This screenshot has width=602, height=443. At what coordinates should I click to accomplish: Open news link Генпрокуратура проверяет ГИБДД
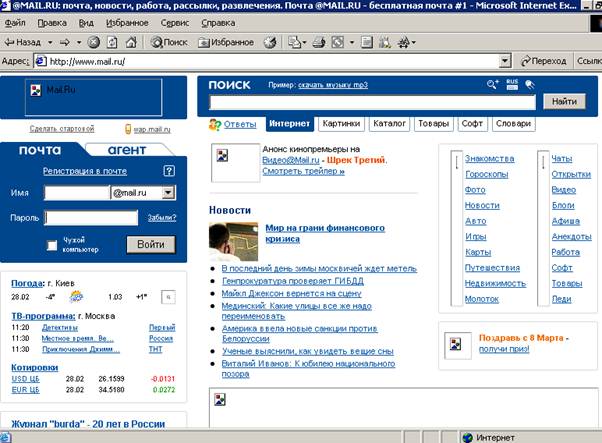point(293,281)
